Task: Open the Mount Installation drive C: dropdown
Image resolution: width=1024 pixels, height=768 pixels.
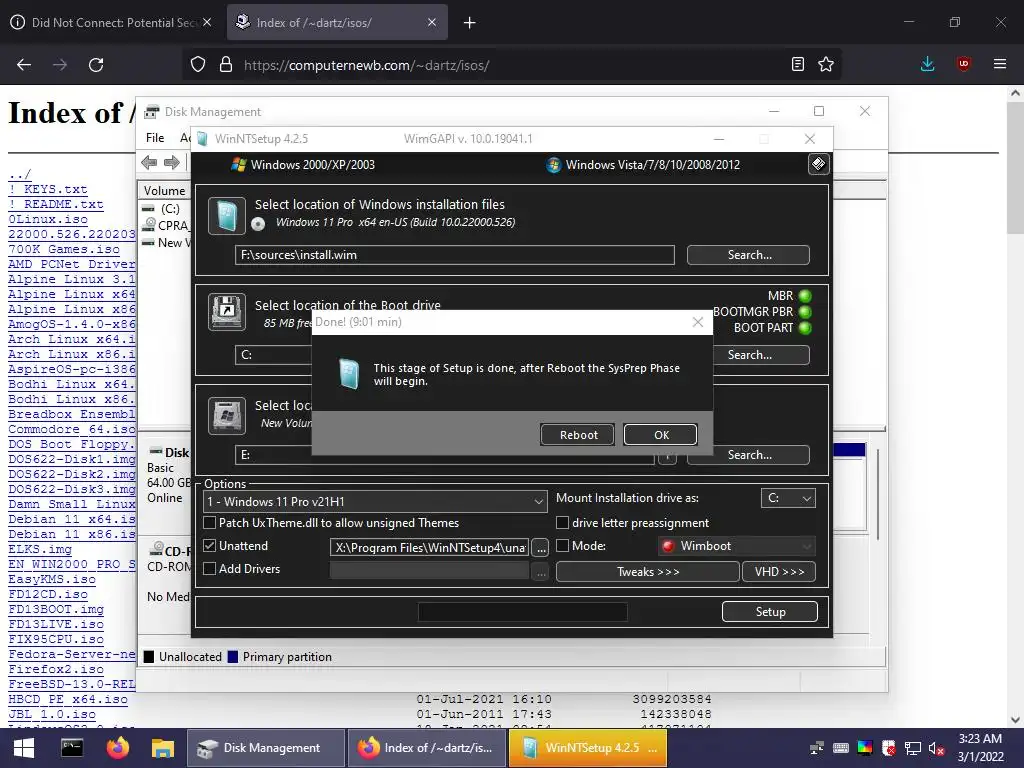Action: pyautogui.click(x=788, y=498)
